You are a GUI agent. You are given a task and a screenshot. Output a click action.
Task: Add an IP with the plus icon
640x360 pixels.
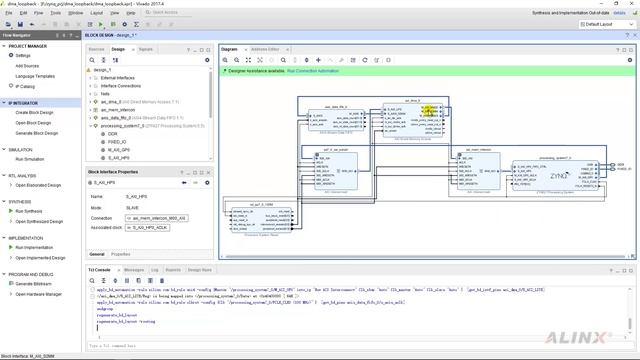coord(318,60)
